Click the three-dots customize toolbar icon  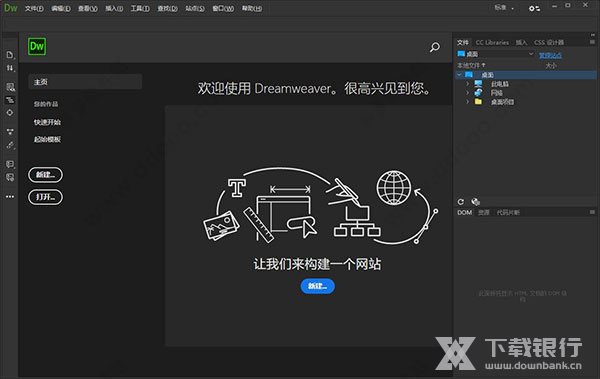click(x=10, y=196)
